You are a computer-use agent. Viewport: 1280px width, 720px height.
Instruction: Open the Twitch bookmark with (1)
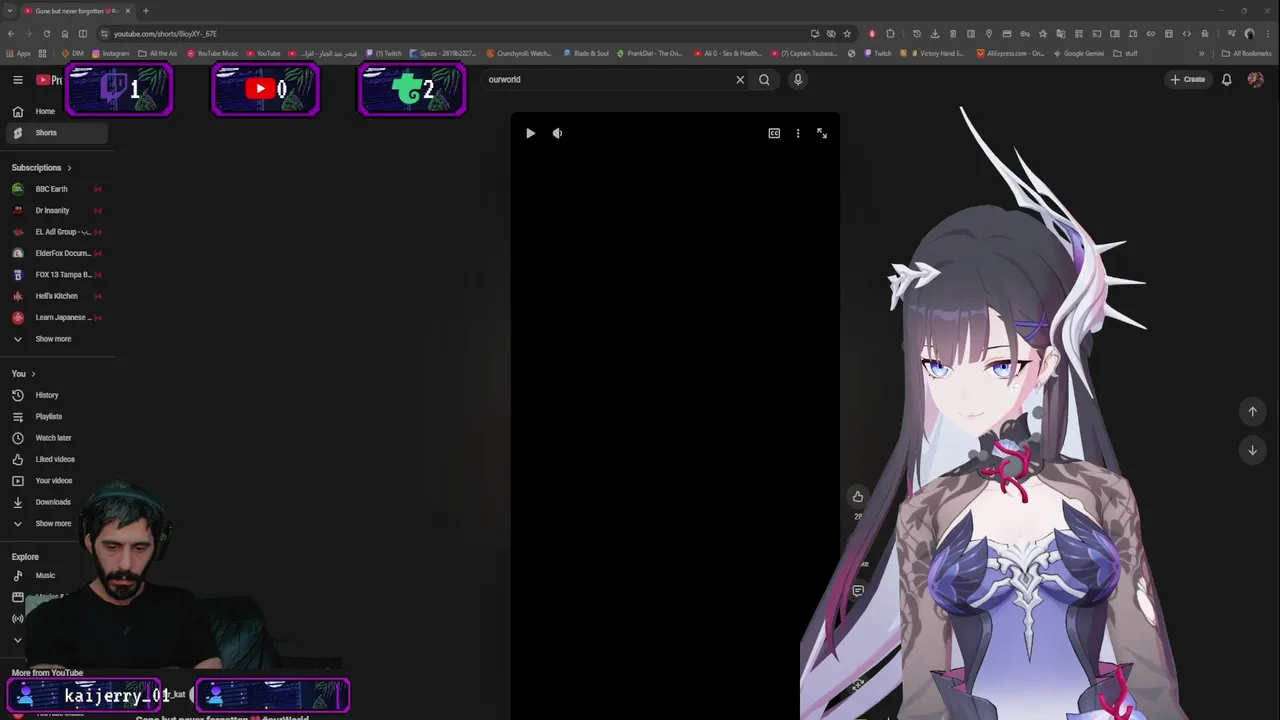coord(384,53)
